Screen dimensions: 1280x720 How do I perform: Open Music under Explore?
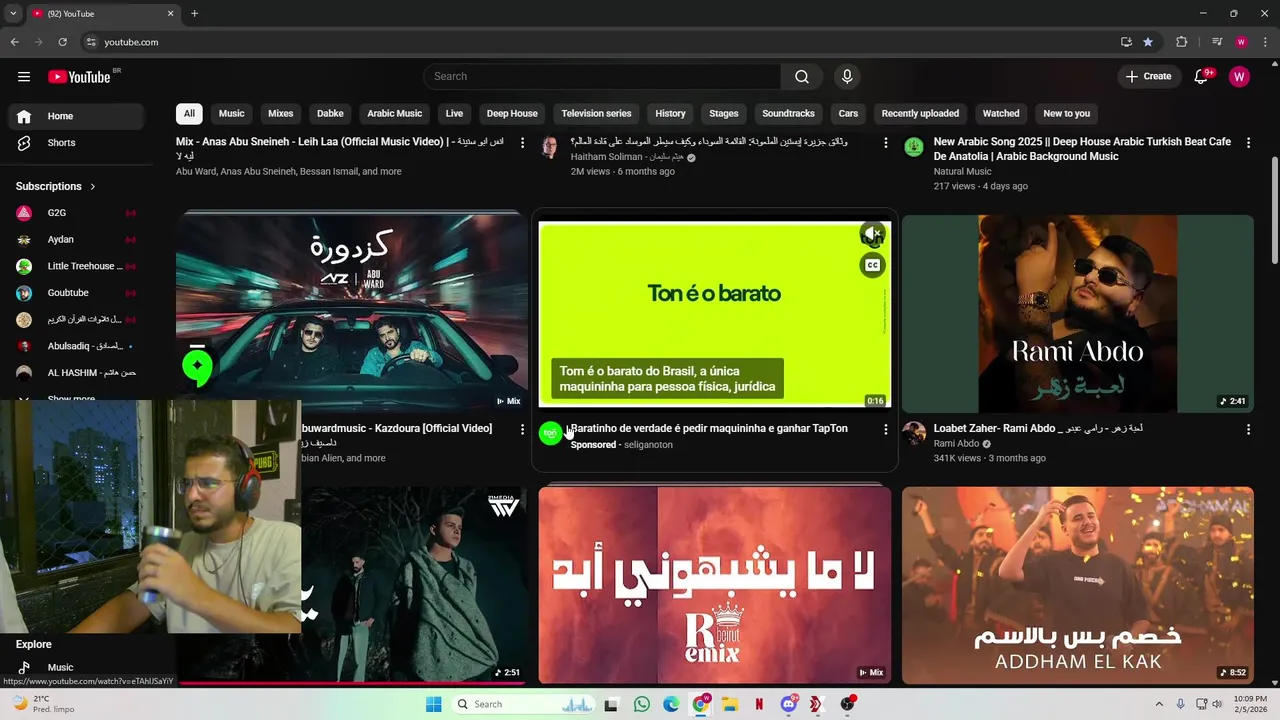pyautogui.click(x=76, y=667)
